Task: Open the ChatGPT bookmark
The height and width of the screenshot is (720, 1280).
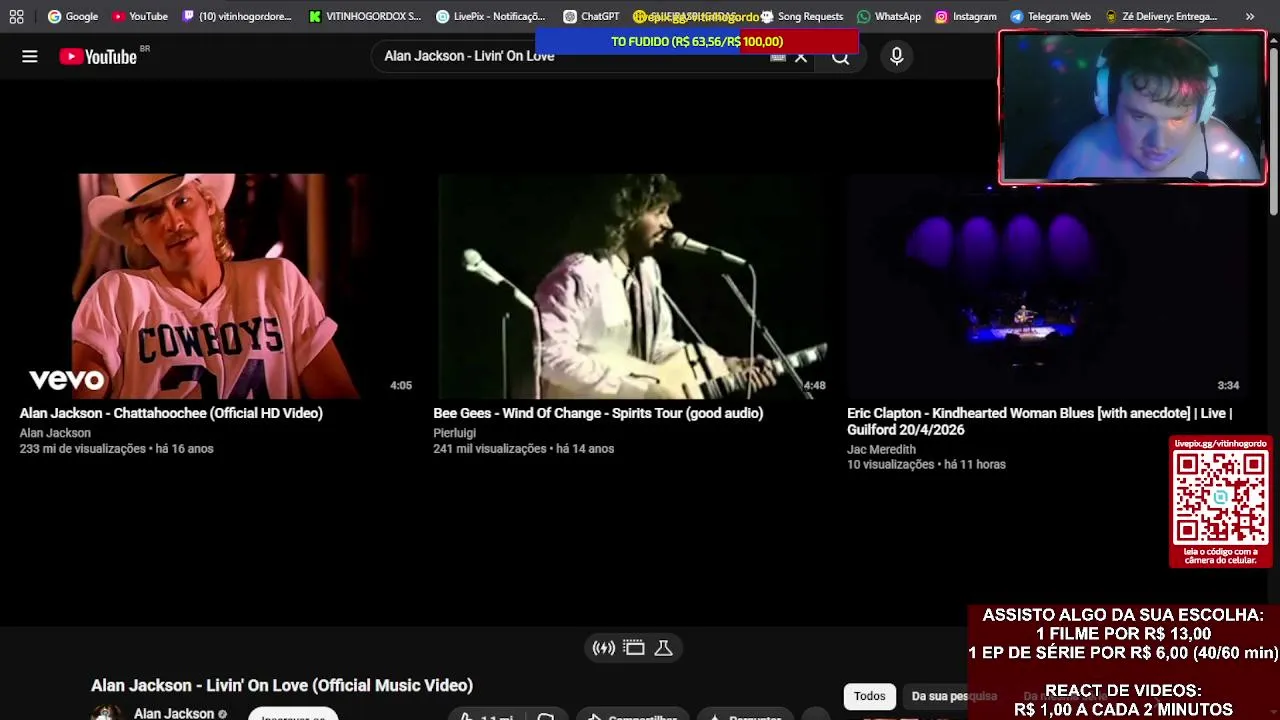Action: pyautogui.click(x=591, y=16)
